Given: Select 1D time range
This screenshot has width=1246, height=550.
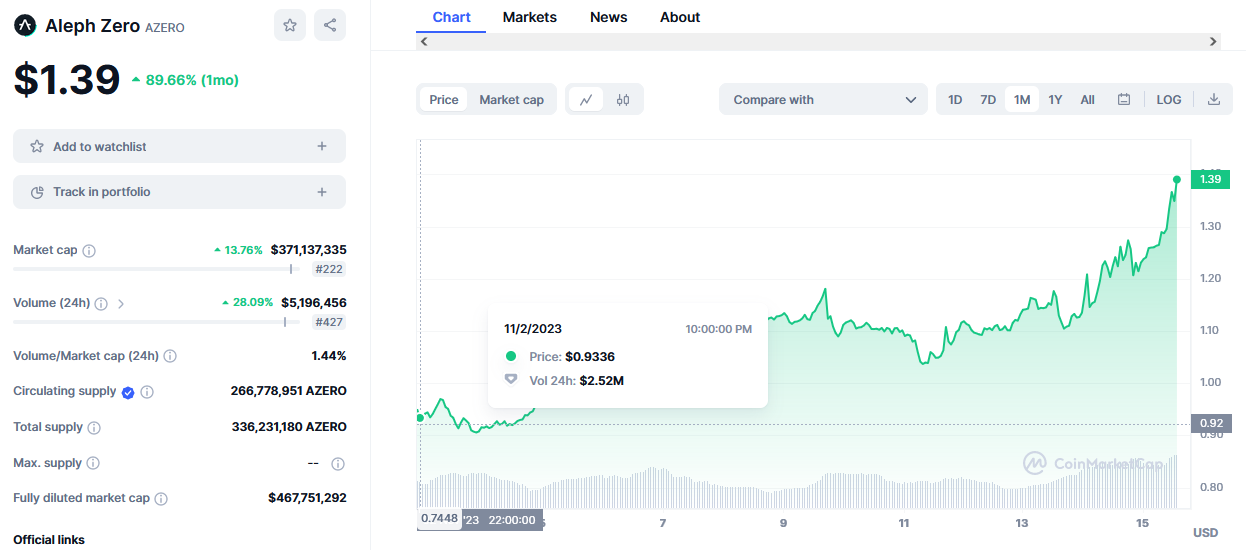Looking at the screenshot, I should 955,100.
